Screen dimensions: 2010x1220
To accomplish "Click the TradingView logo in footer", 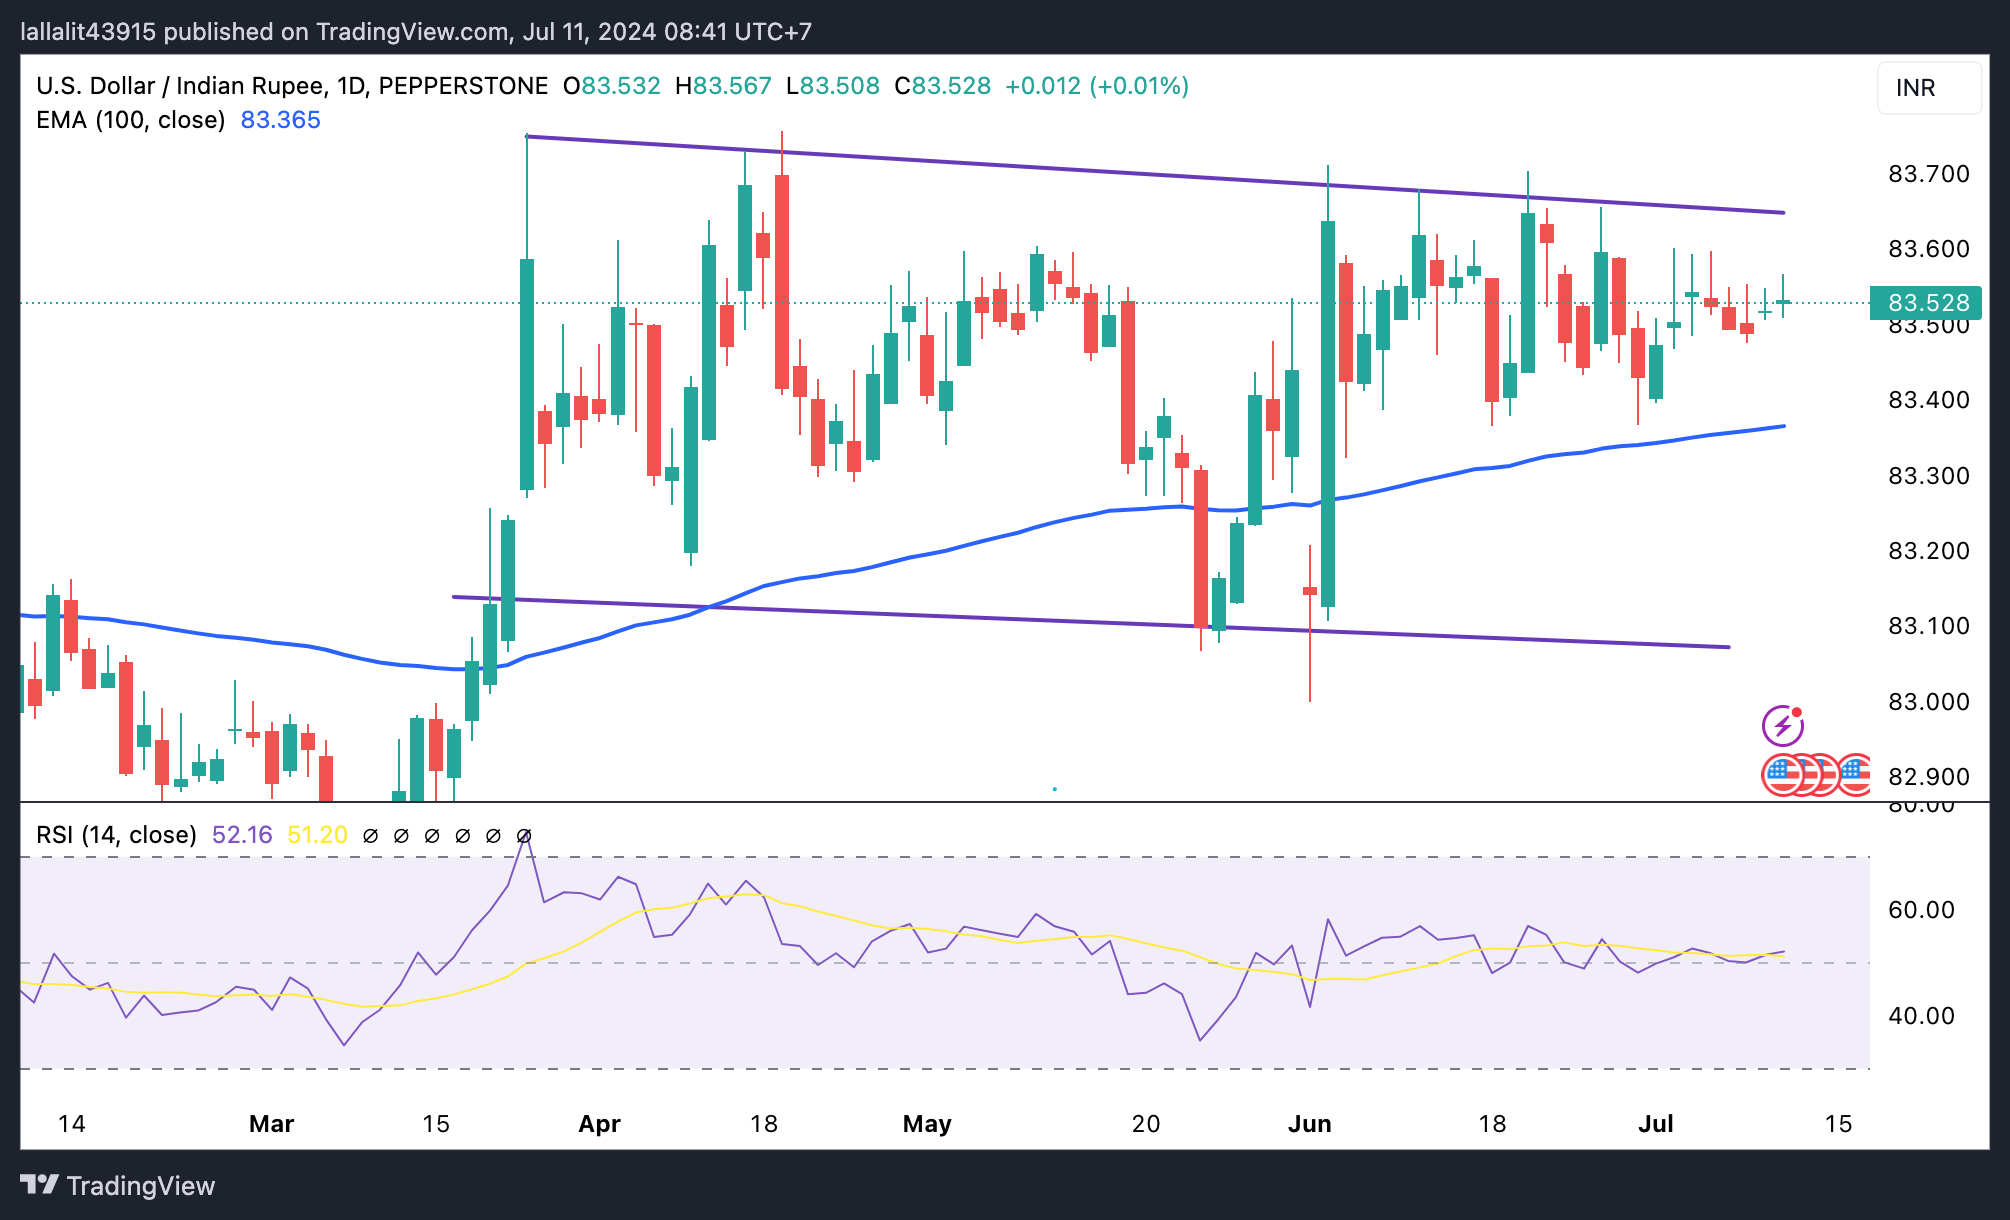I will (x=118, y=1186).
